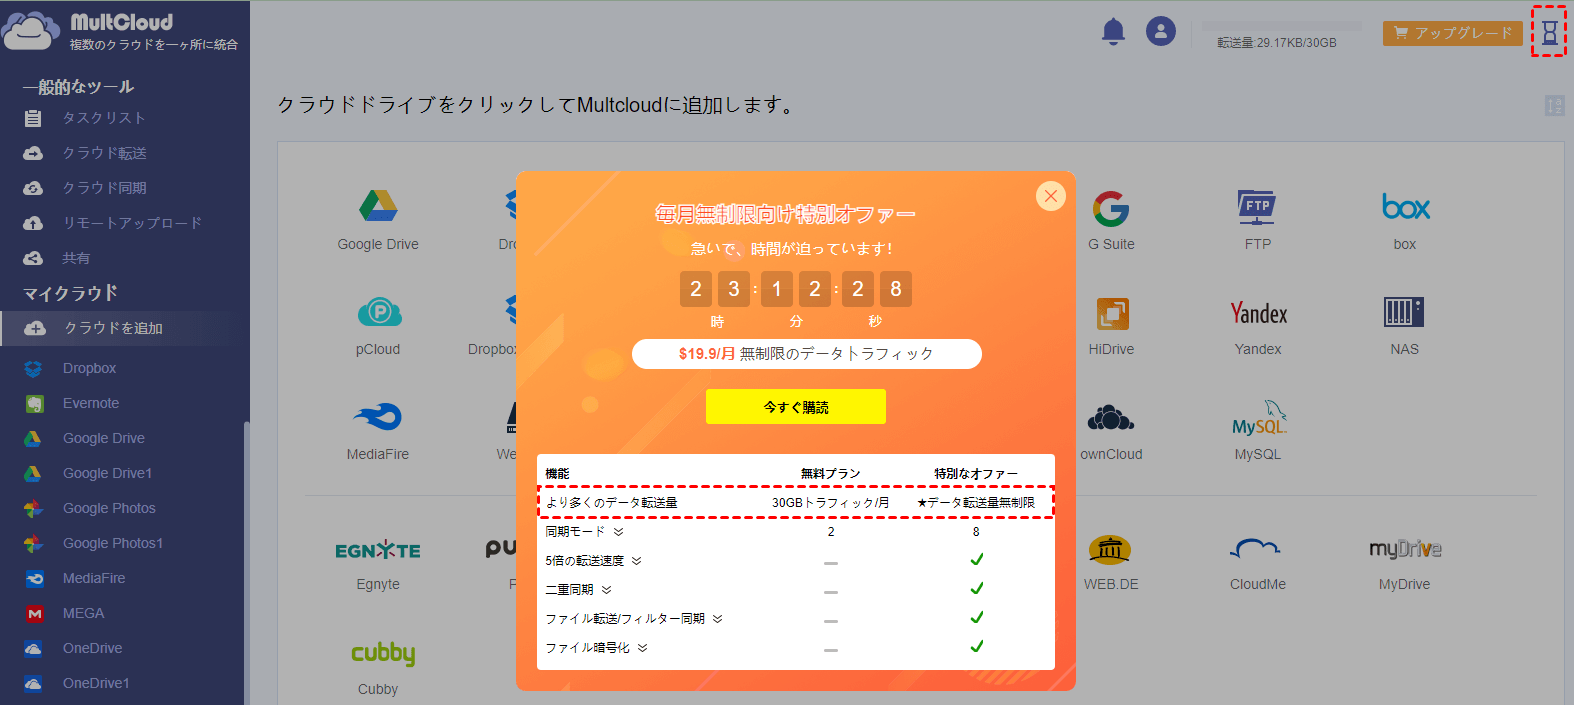1574x705 pixels.
Task: Click the アップグレード upgrade button
Action: point(1452,33)
